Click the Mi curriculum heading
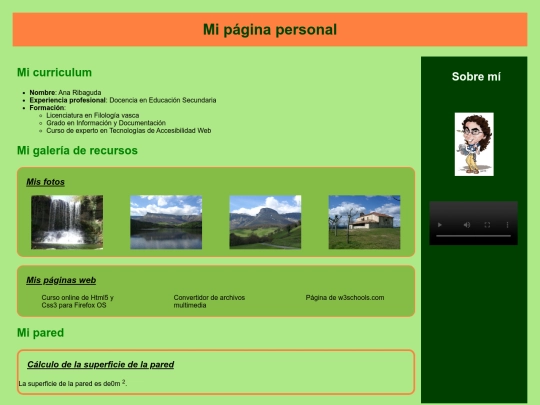Viewport: 540px width, 405px height. click(54, 72)
